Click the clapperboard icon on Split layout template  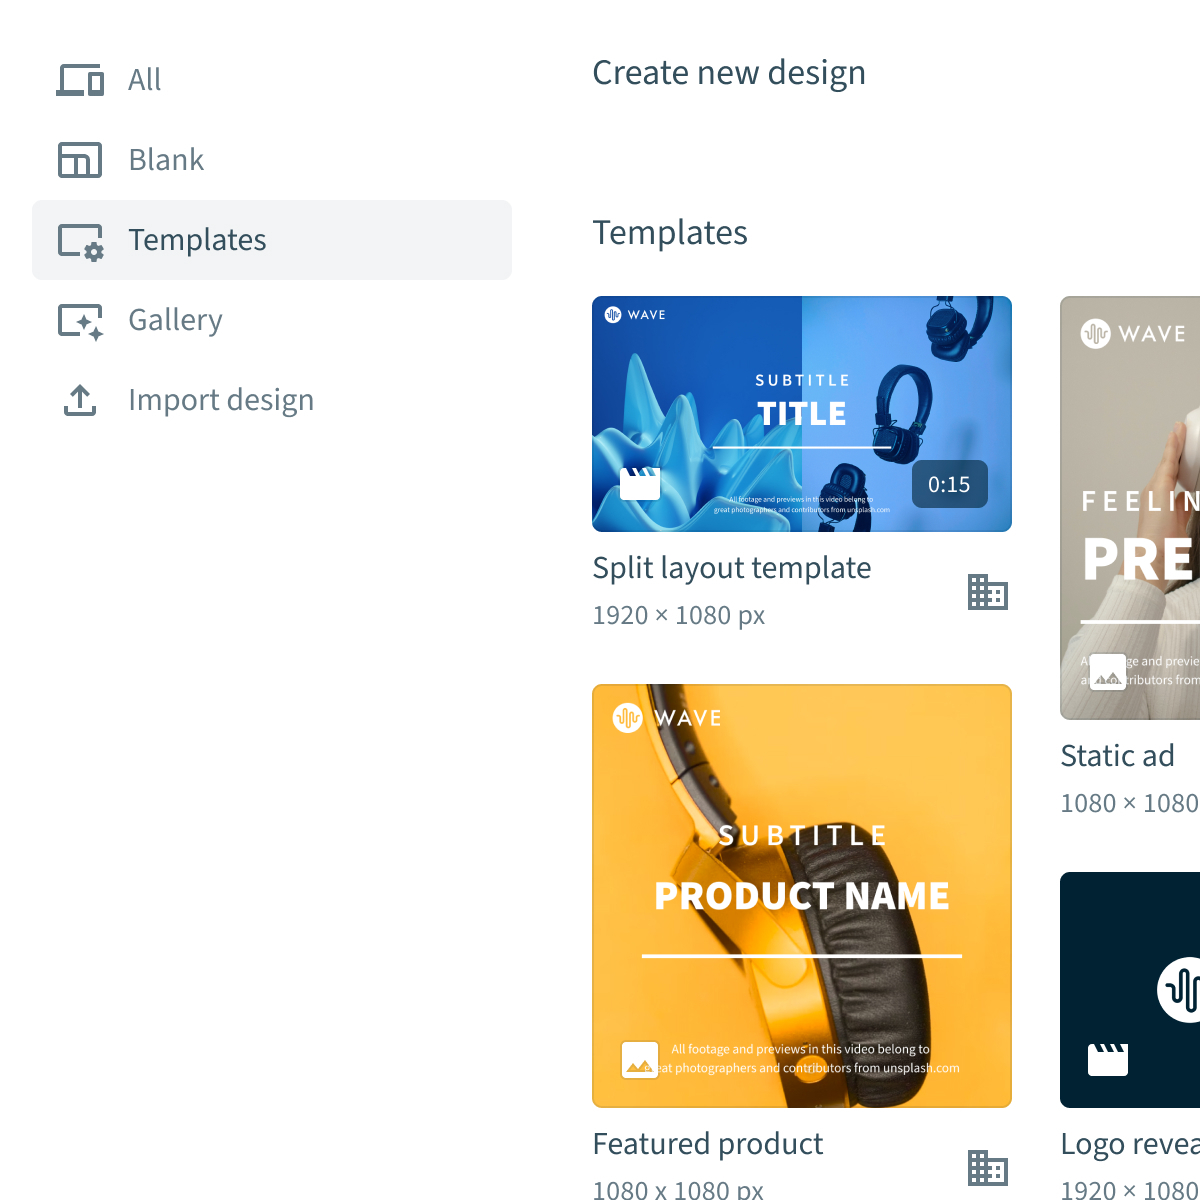click(x=639, y=482)
